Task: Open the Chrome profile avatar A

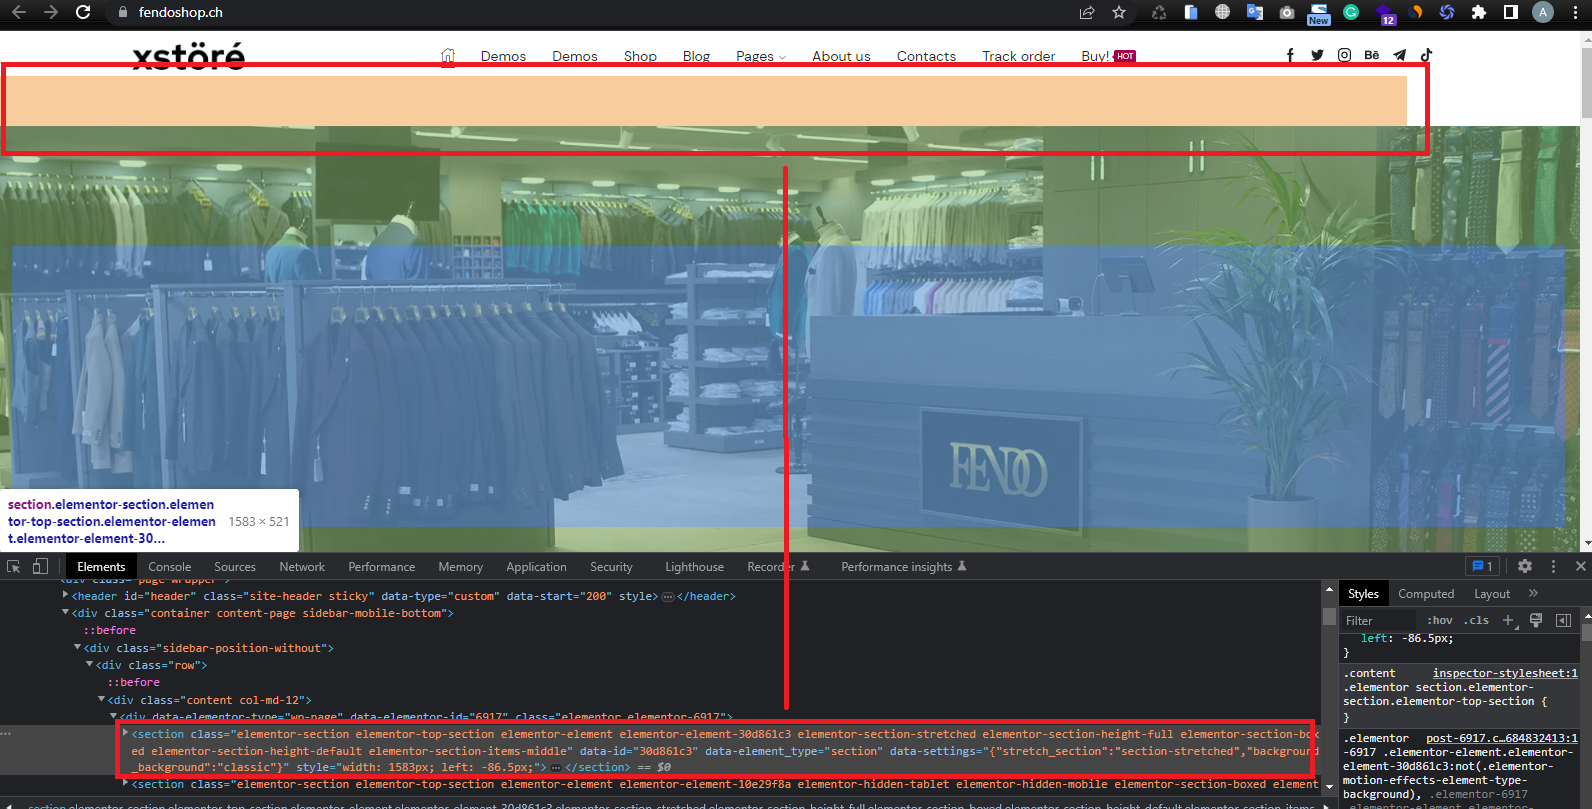Action: coord(1543,12)
